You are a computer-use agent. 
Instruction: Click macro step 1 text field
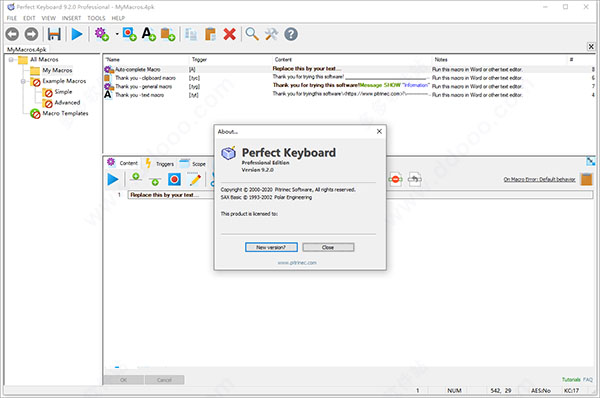pos(360,195)
